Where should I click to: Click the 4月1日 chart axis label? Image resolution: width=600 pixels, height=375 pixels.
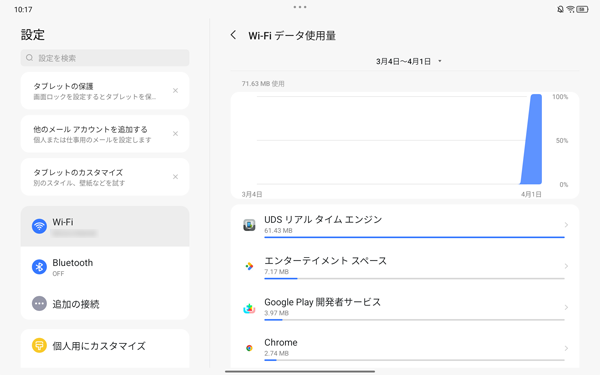pyautogui.click(x=531, y=194)
